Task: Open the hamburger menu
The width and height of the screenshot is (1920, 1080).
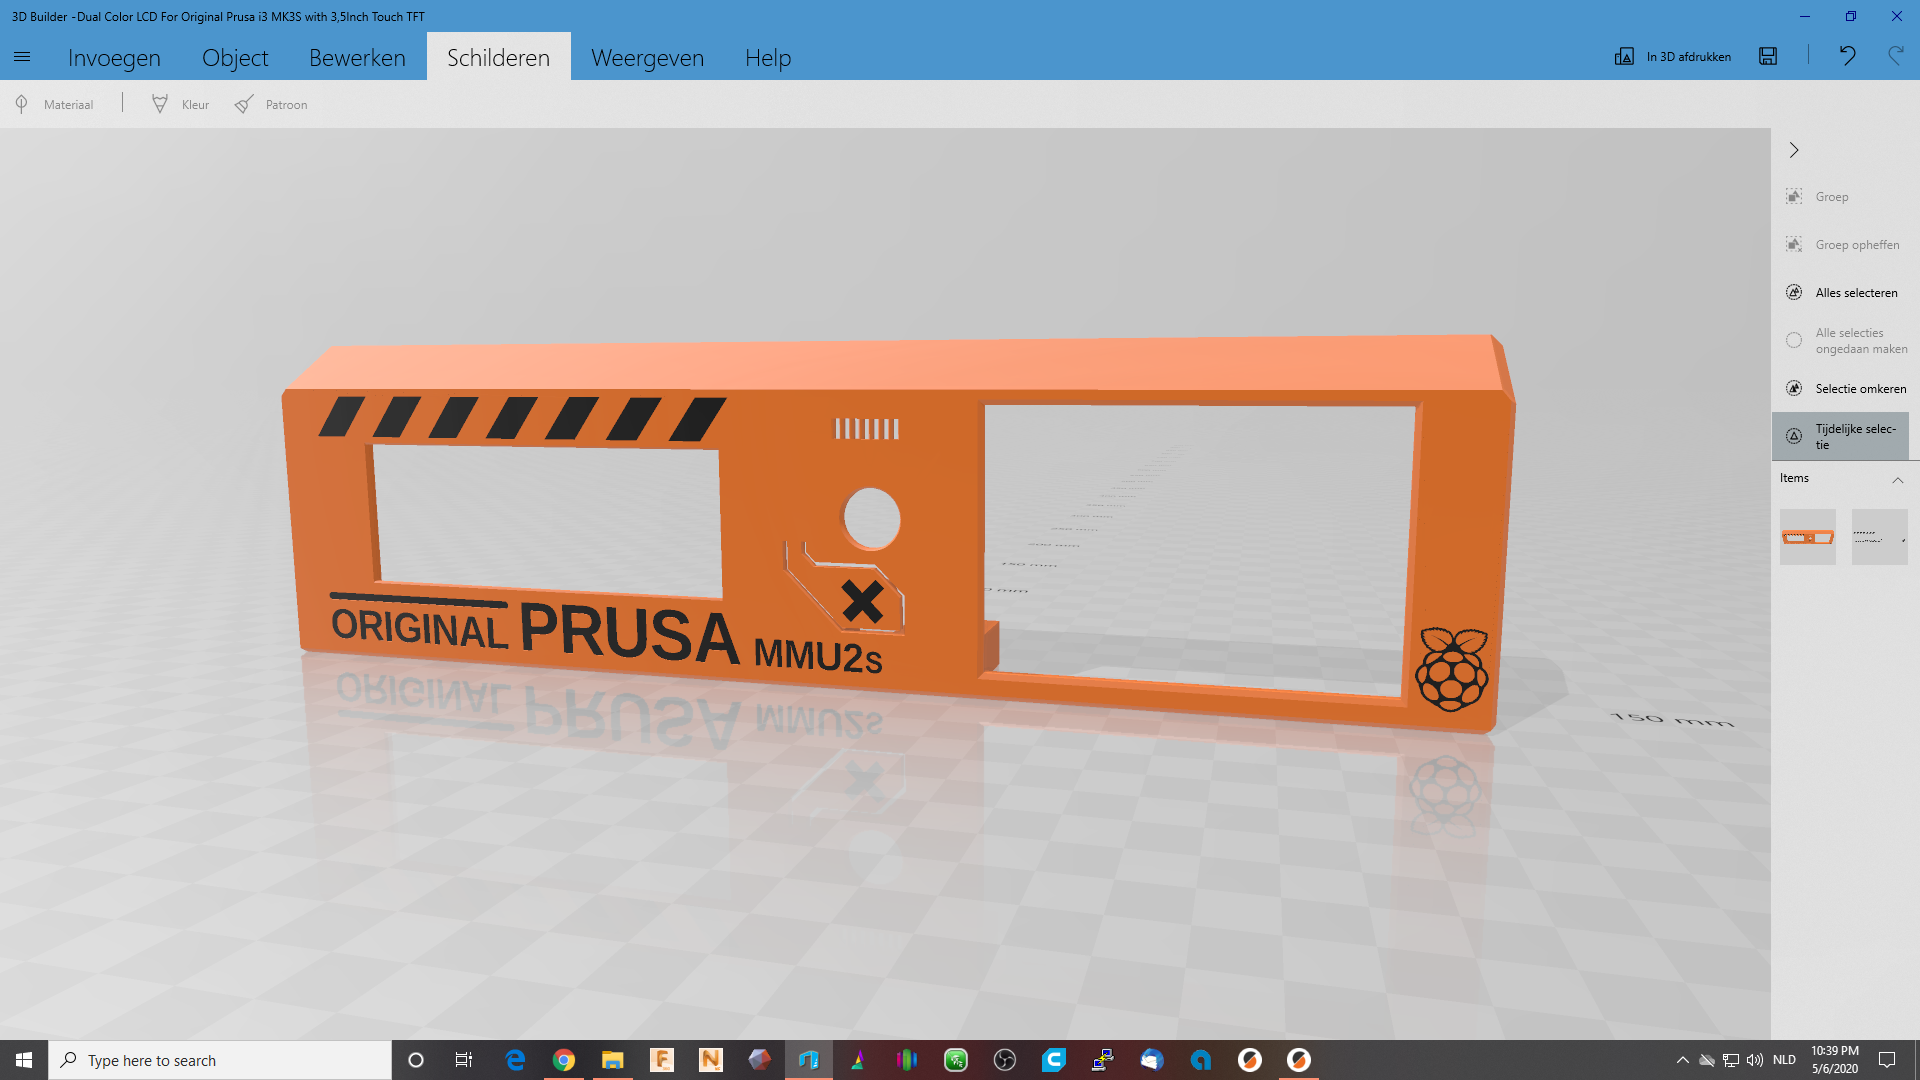Action: click(x=21, y=57)
